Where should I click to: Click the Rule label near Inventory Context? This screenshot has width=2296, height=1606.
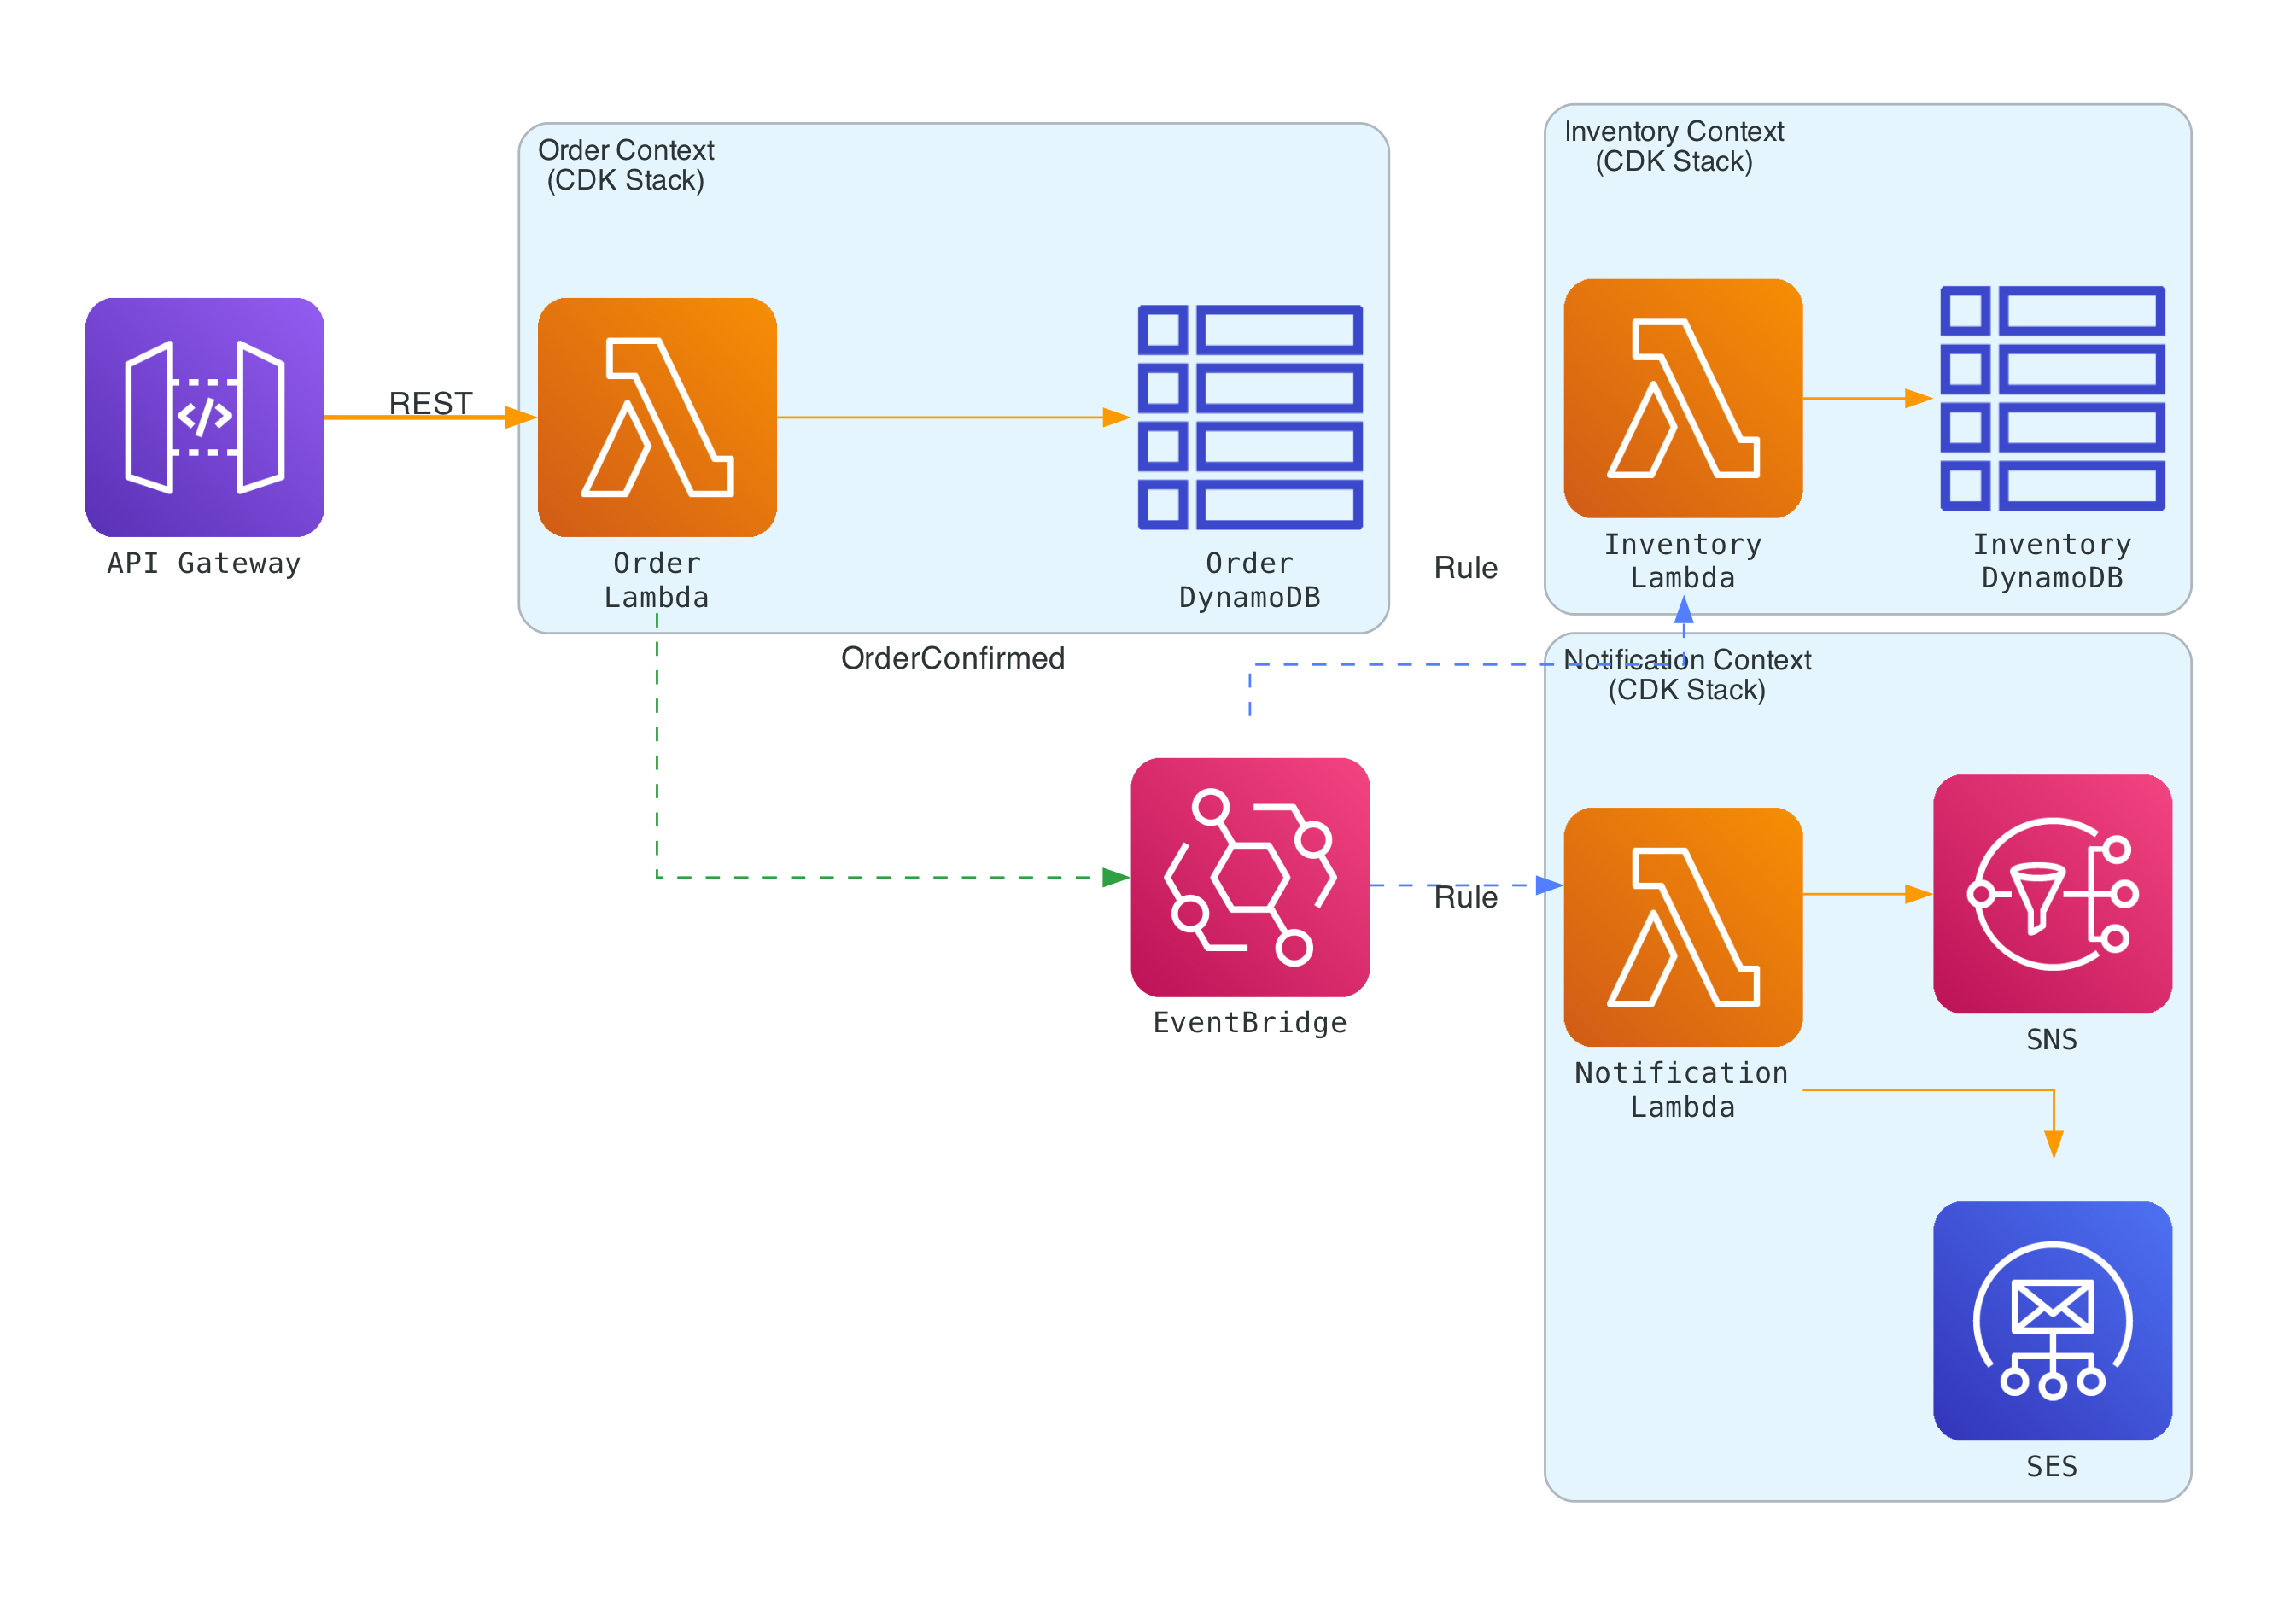coord(1465,568)
